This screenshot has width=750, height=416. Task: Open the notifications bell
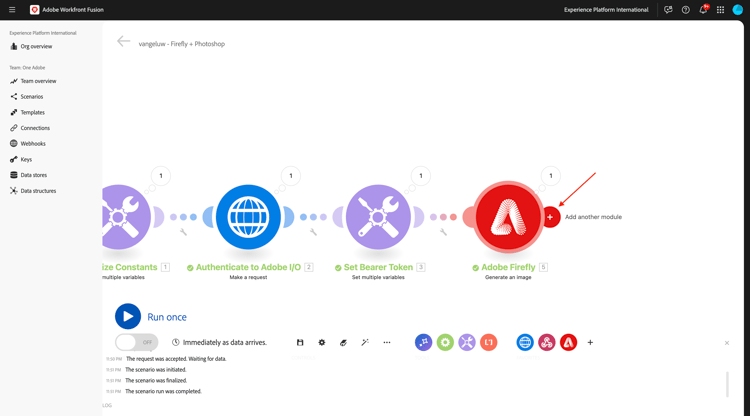703,10
